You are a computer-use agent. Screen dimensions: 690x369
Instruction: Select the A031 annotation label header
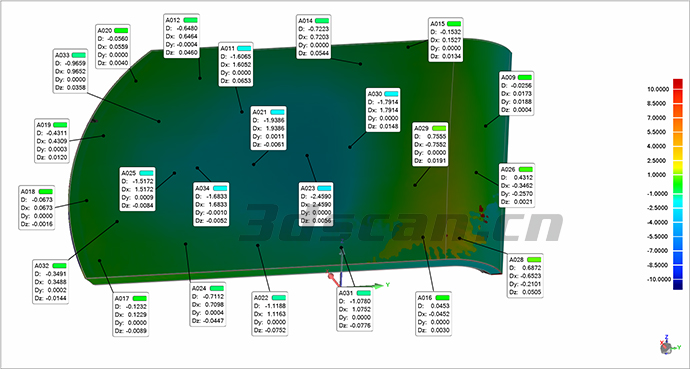(x=355, y=293)
